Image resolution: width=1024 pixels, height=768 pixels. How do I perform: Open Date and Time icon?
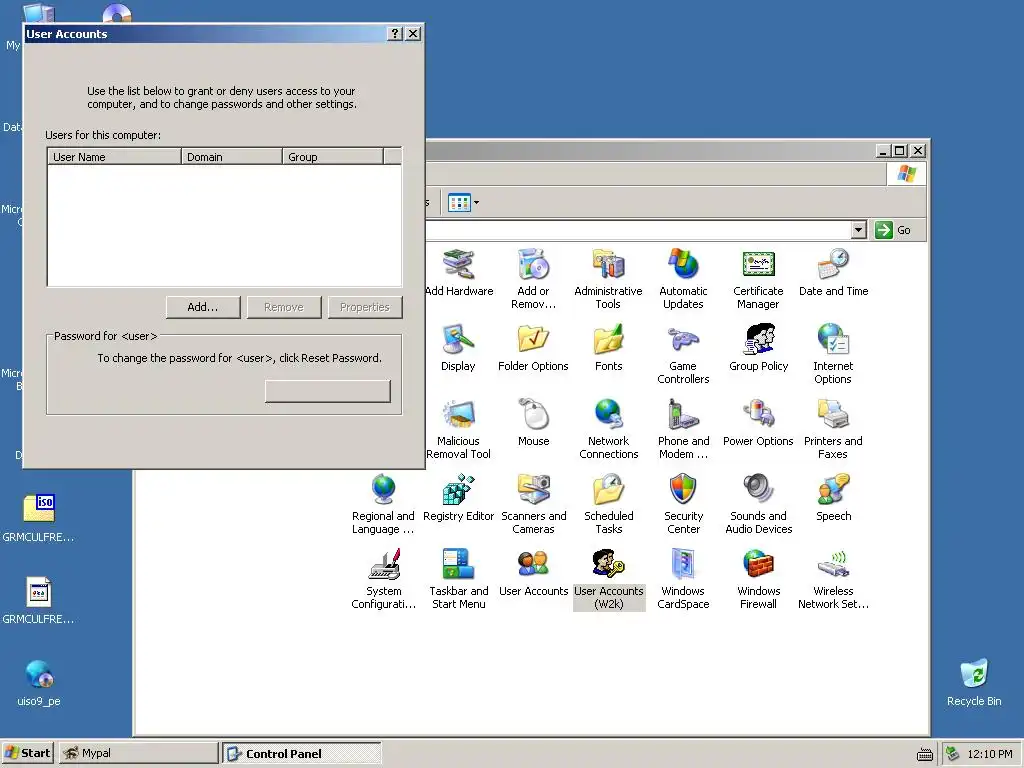pyautogui.click(x=833, y=264)
